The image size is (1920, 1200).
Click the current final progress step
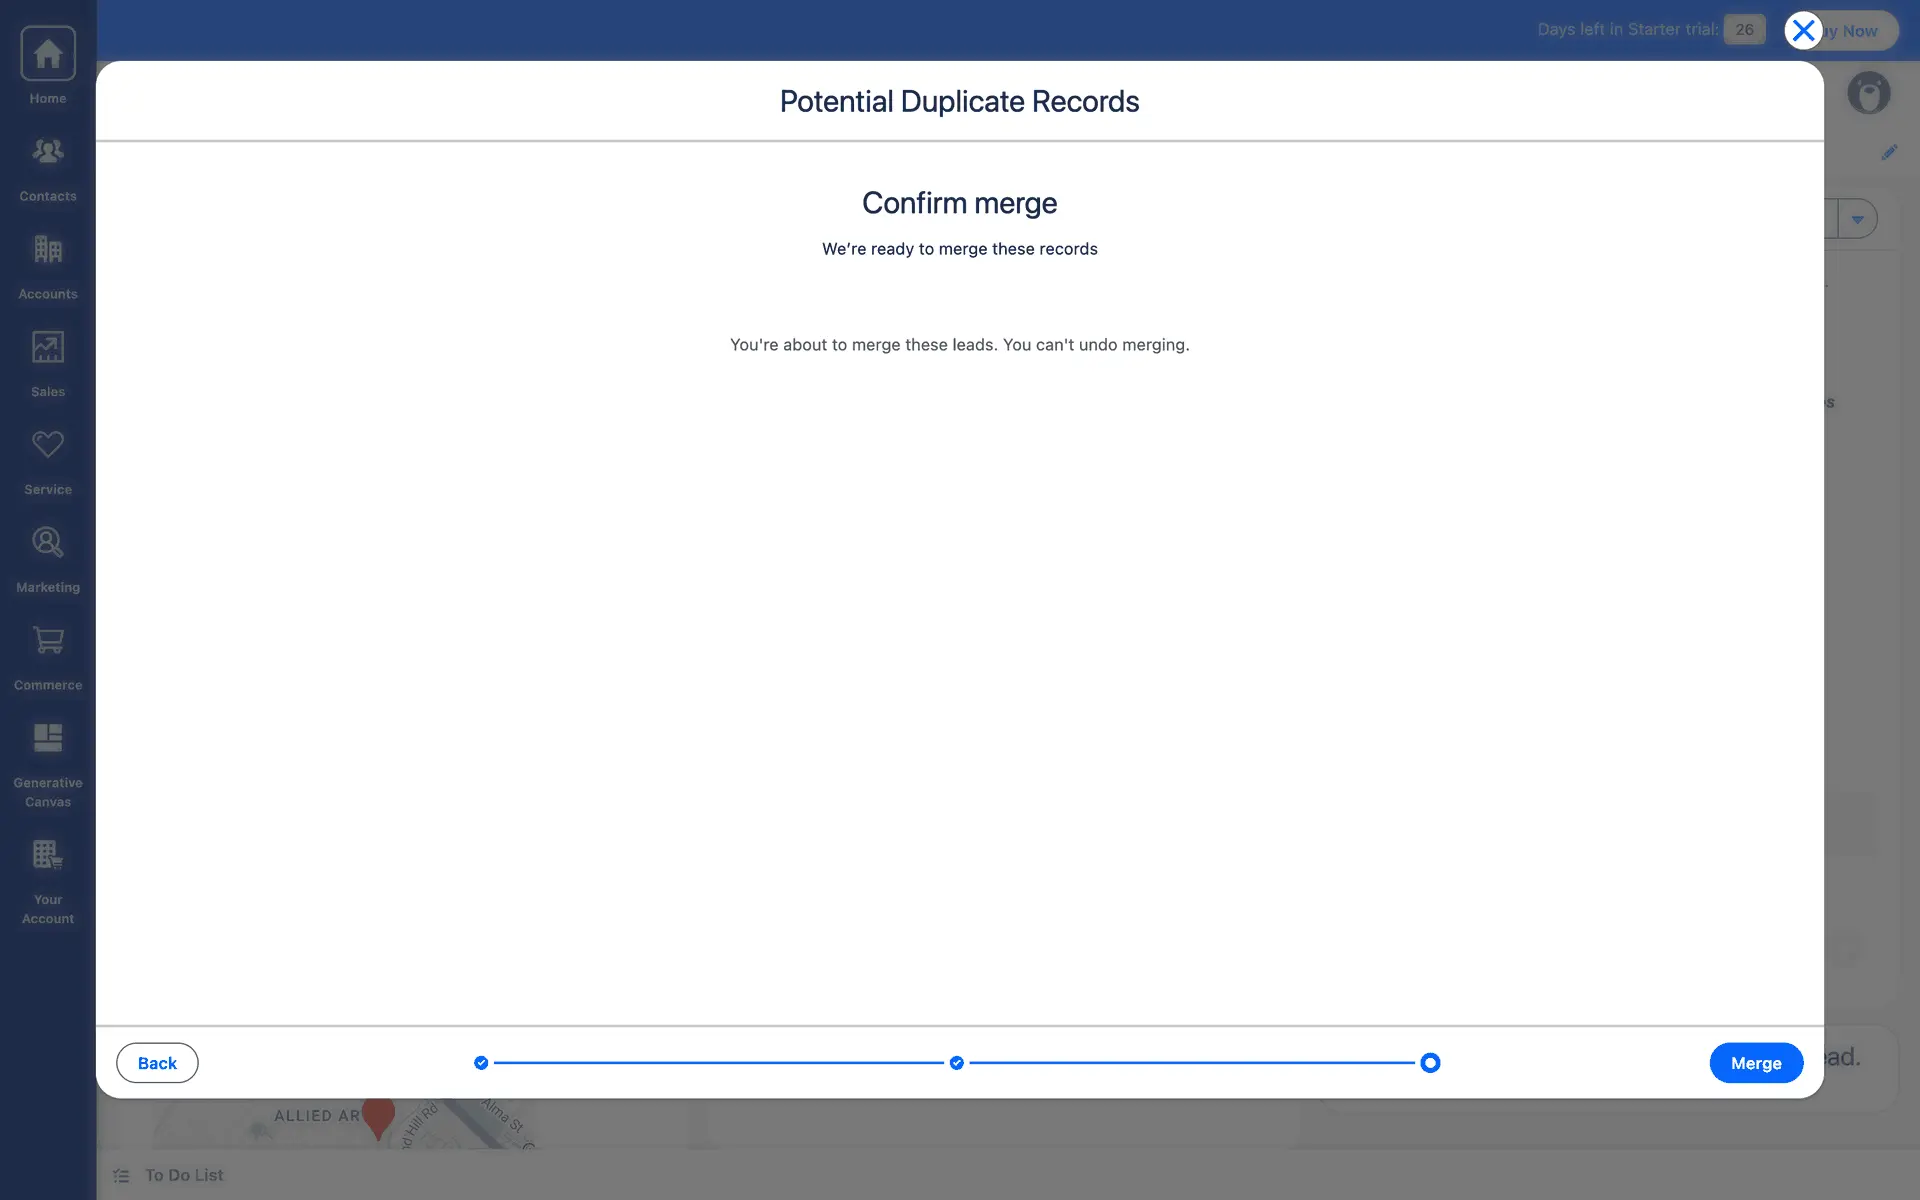point(1430,1063)
